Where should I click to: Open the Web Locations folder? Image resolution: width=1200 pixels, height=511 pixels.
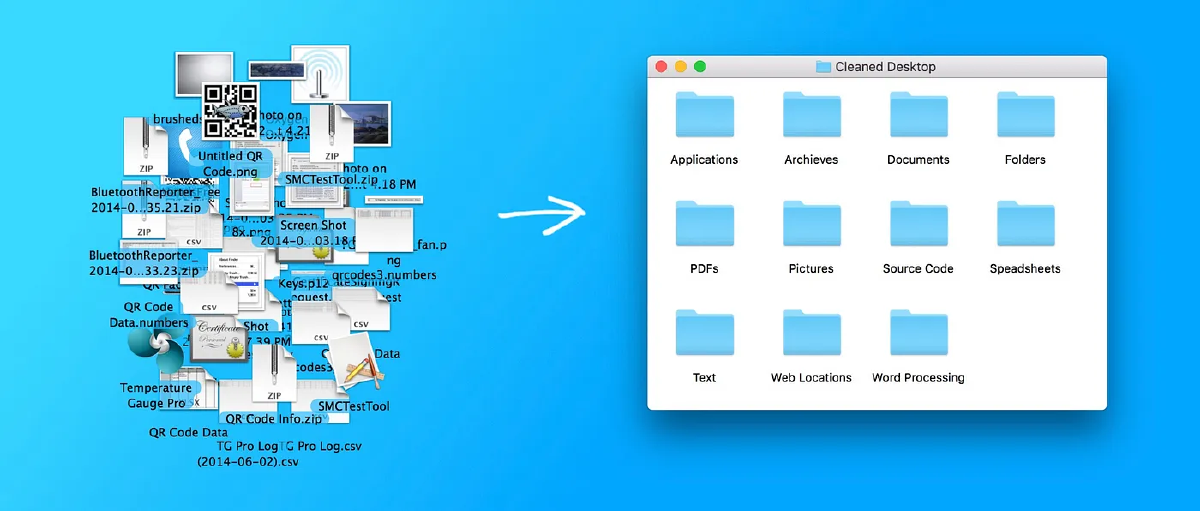(x=811, y=332)
